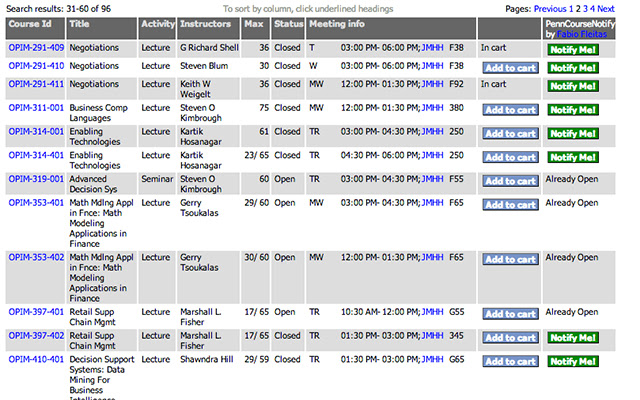The width and height of the screenshot is (640, 400).
Task: Add OPIM-291-410 Negotiations to cart
Action: pyautogui.click(x=509, y=68)
